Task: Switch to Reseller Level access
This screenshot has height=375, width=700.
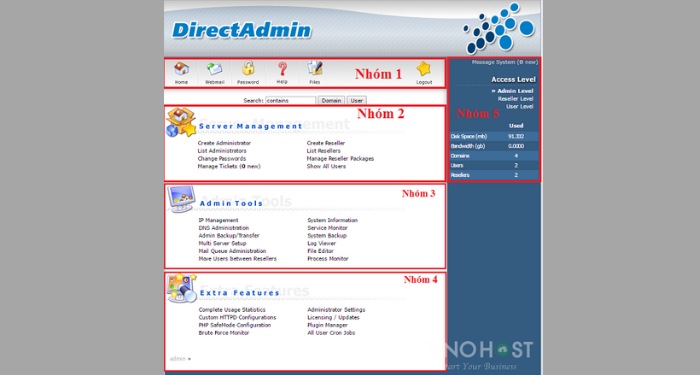Action: [x=516, y=99]
